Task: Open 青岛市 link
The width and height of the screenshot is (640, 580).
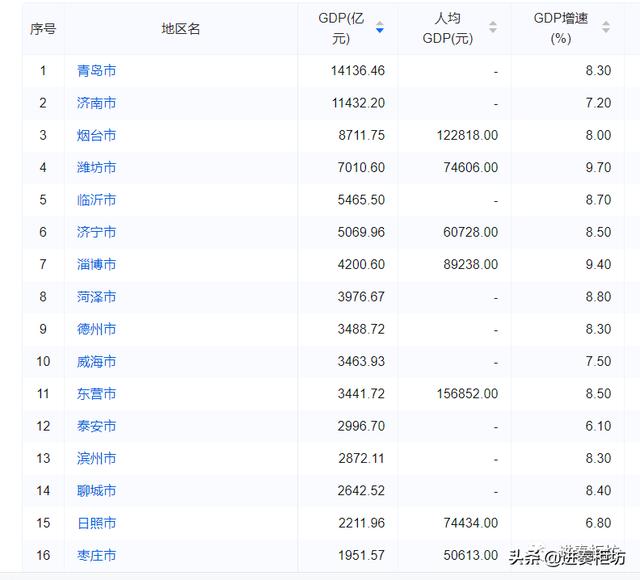Action: pos(96,71)
